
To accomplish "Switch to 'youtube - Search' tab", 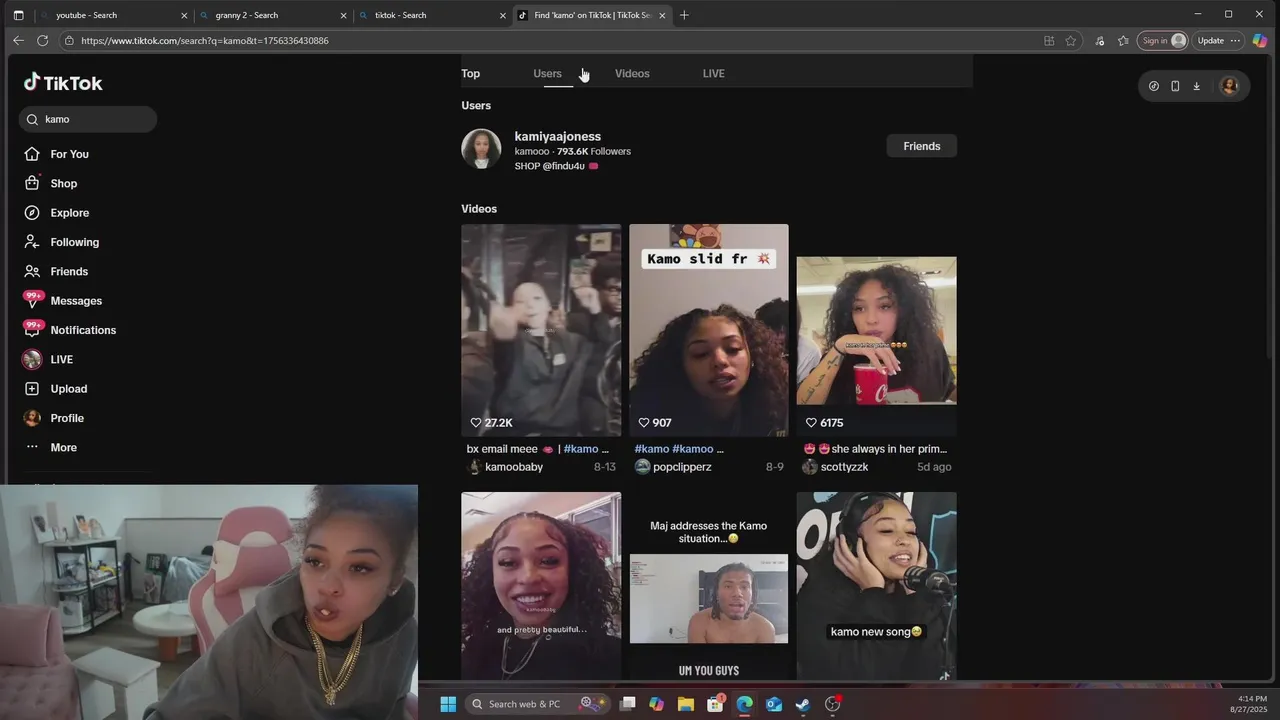I will tap(112, 15).
